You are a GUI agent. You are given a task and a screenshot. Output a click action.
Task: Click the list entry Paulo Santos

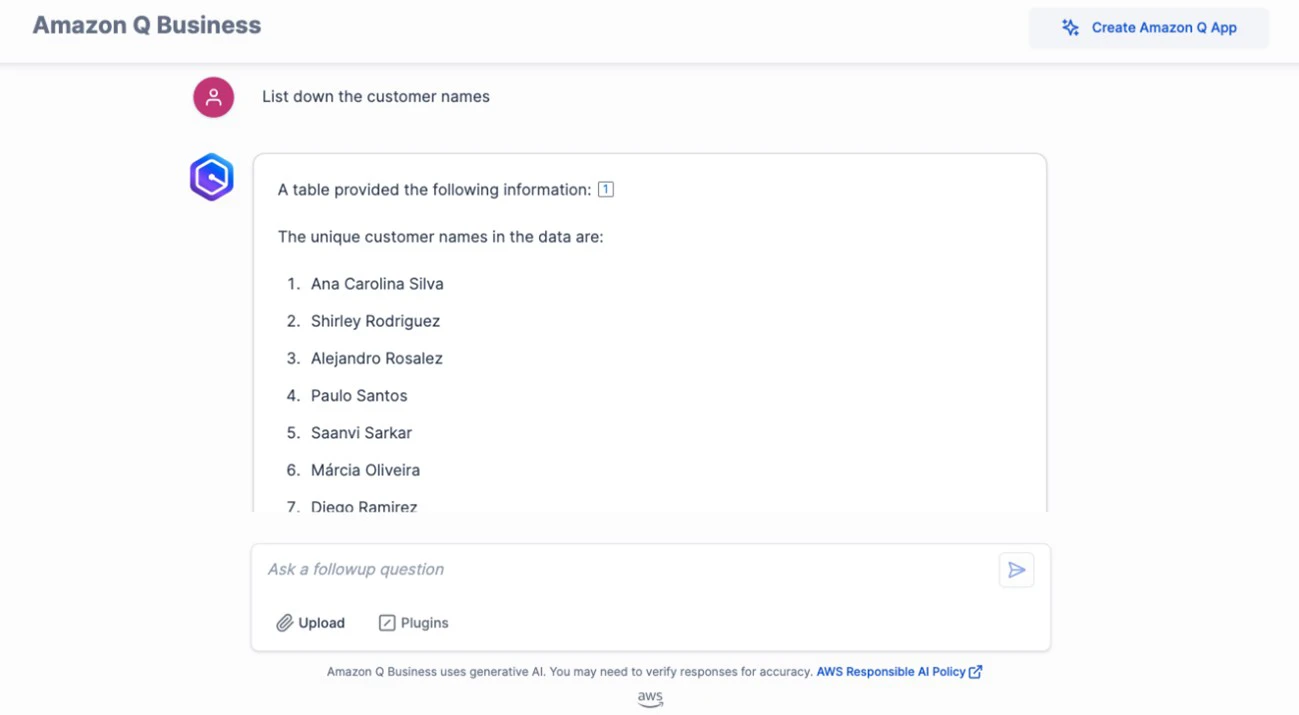point(359,396)
